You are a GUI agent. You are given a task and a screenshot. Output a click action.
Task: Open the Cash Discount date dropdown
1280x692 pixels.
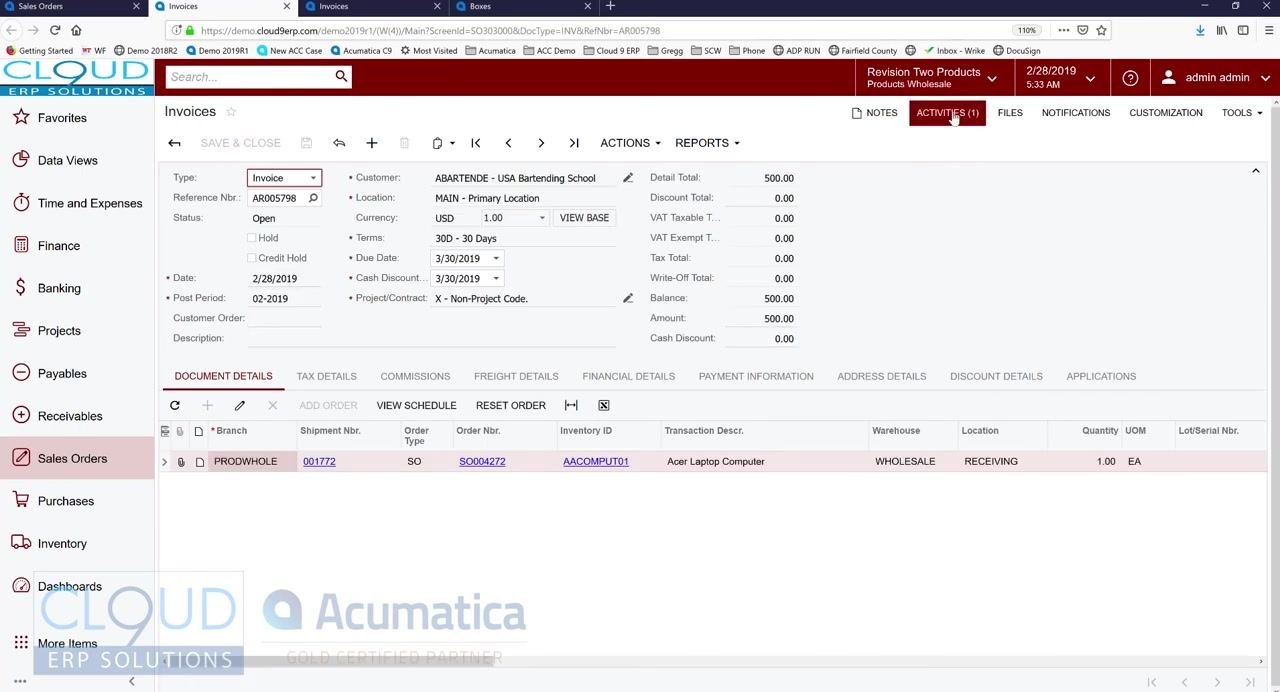[495, 278]
